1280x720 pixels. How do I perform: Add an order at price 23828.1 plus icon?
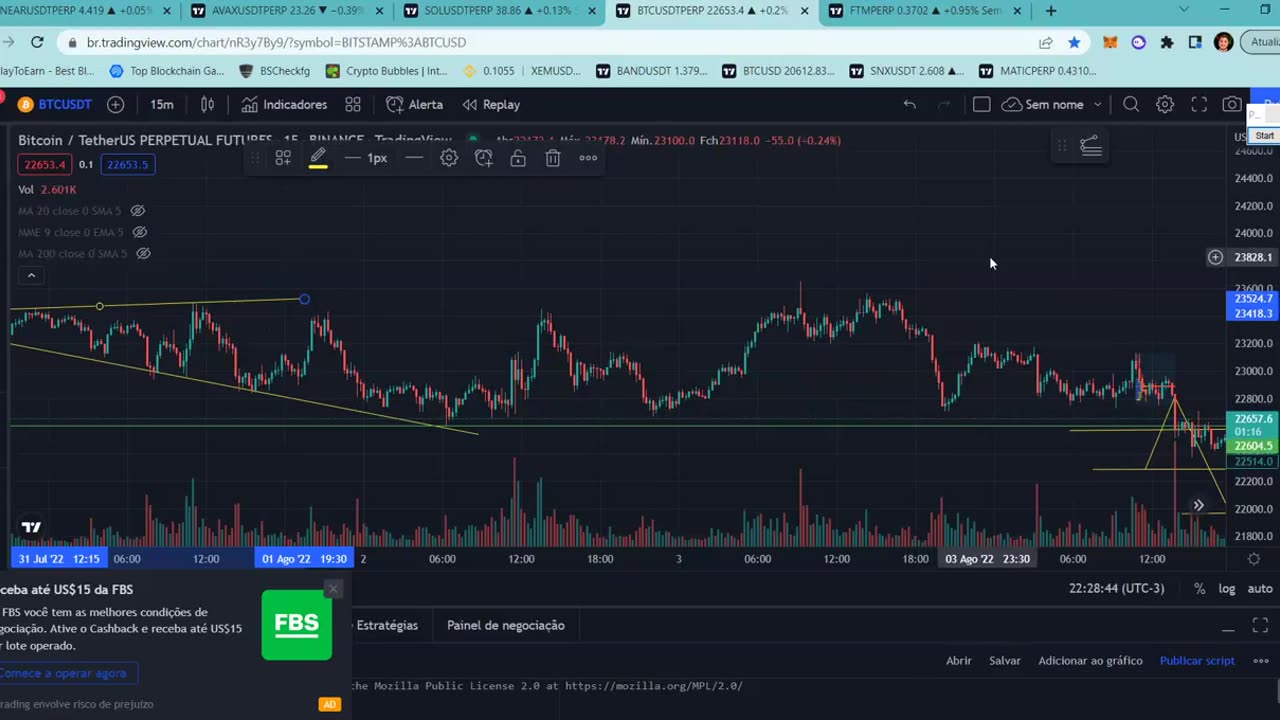coord(1215,257)
